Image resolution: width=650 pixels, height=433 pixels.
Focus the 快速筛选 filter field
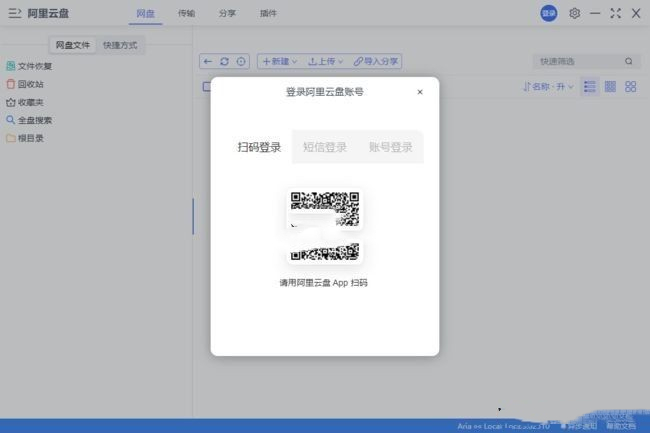pyautogui.click(x=587, y=61)
